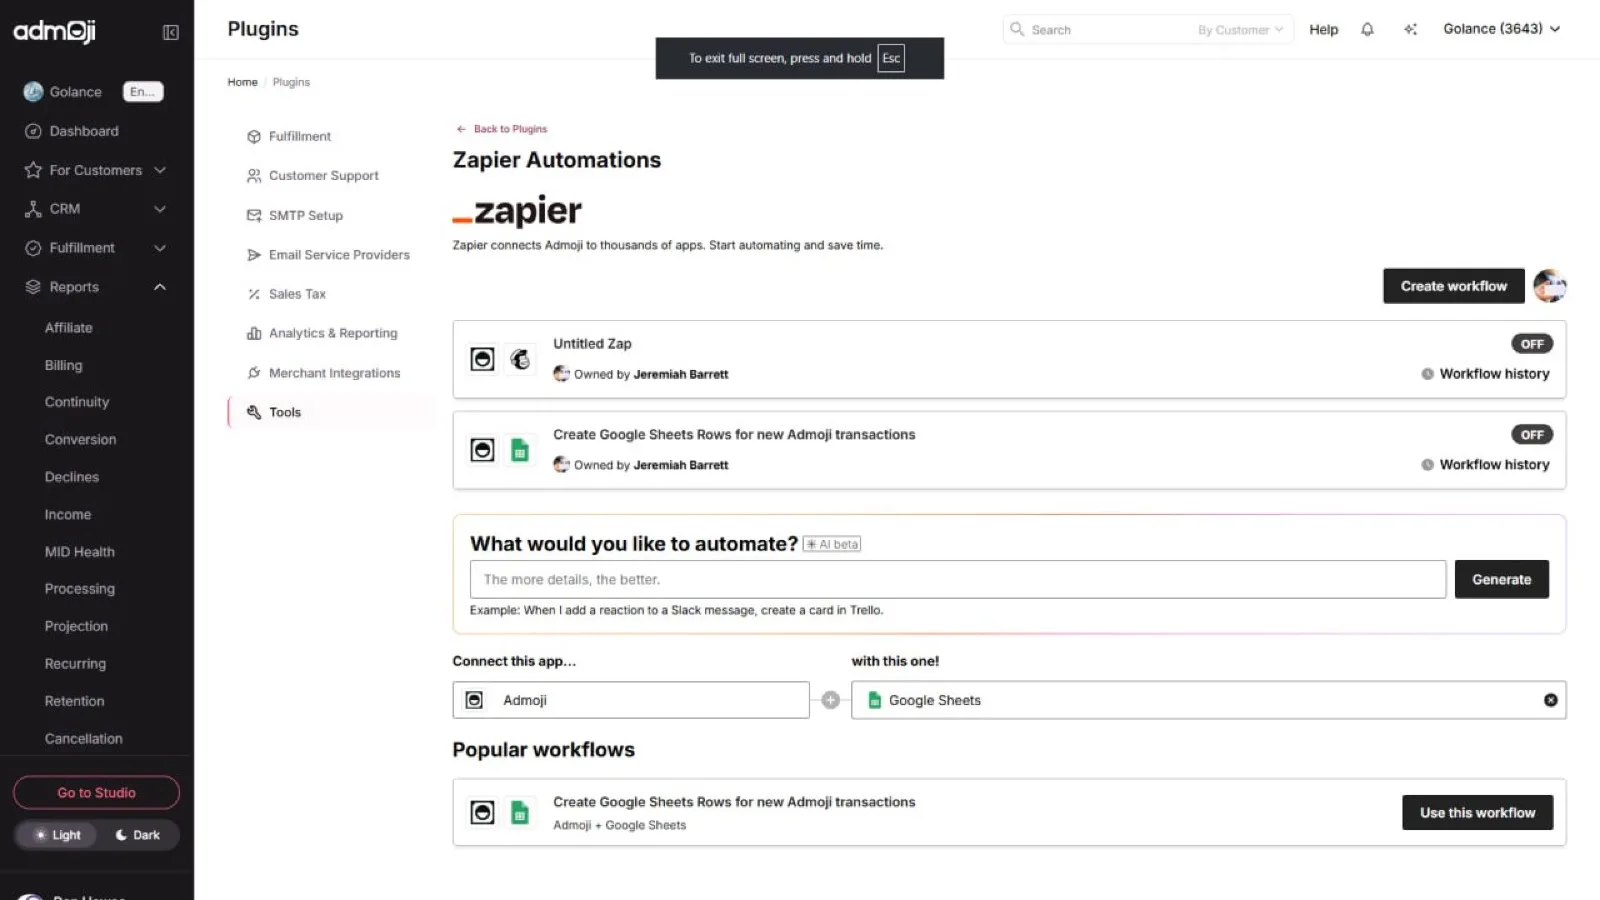This screenshot has width=1600, height=900.
Task: Switch to Light theme
Action: 57,835
